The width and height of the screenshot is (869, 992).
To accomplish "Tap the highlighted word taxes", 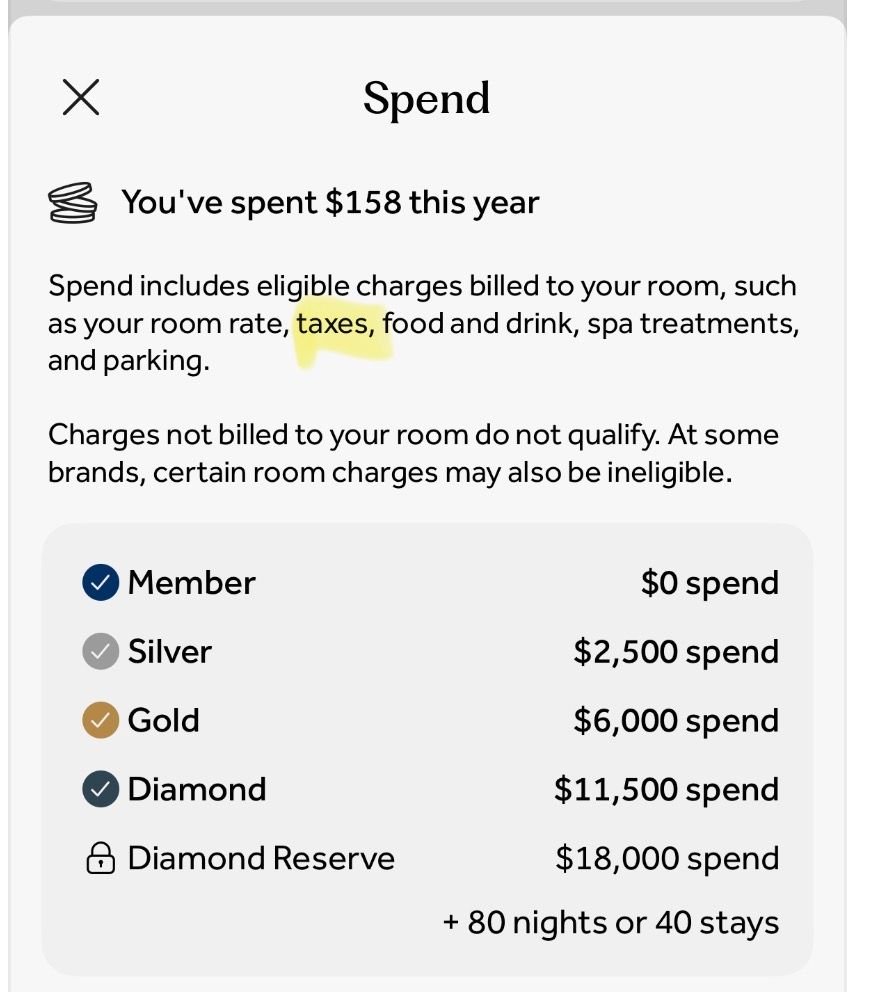I will tap(335, 324).
